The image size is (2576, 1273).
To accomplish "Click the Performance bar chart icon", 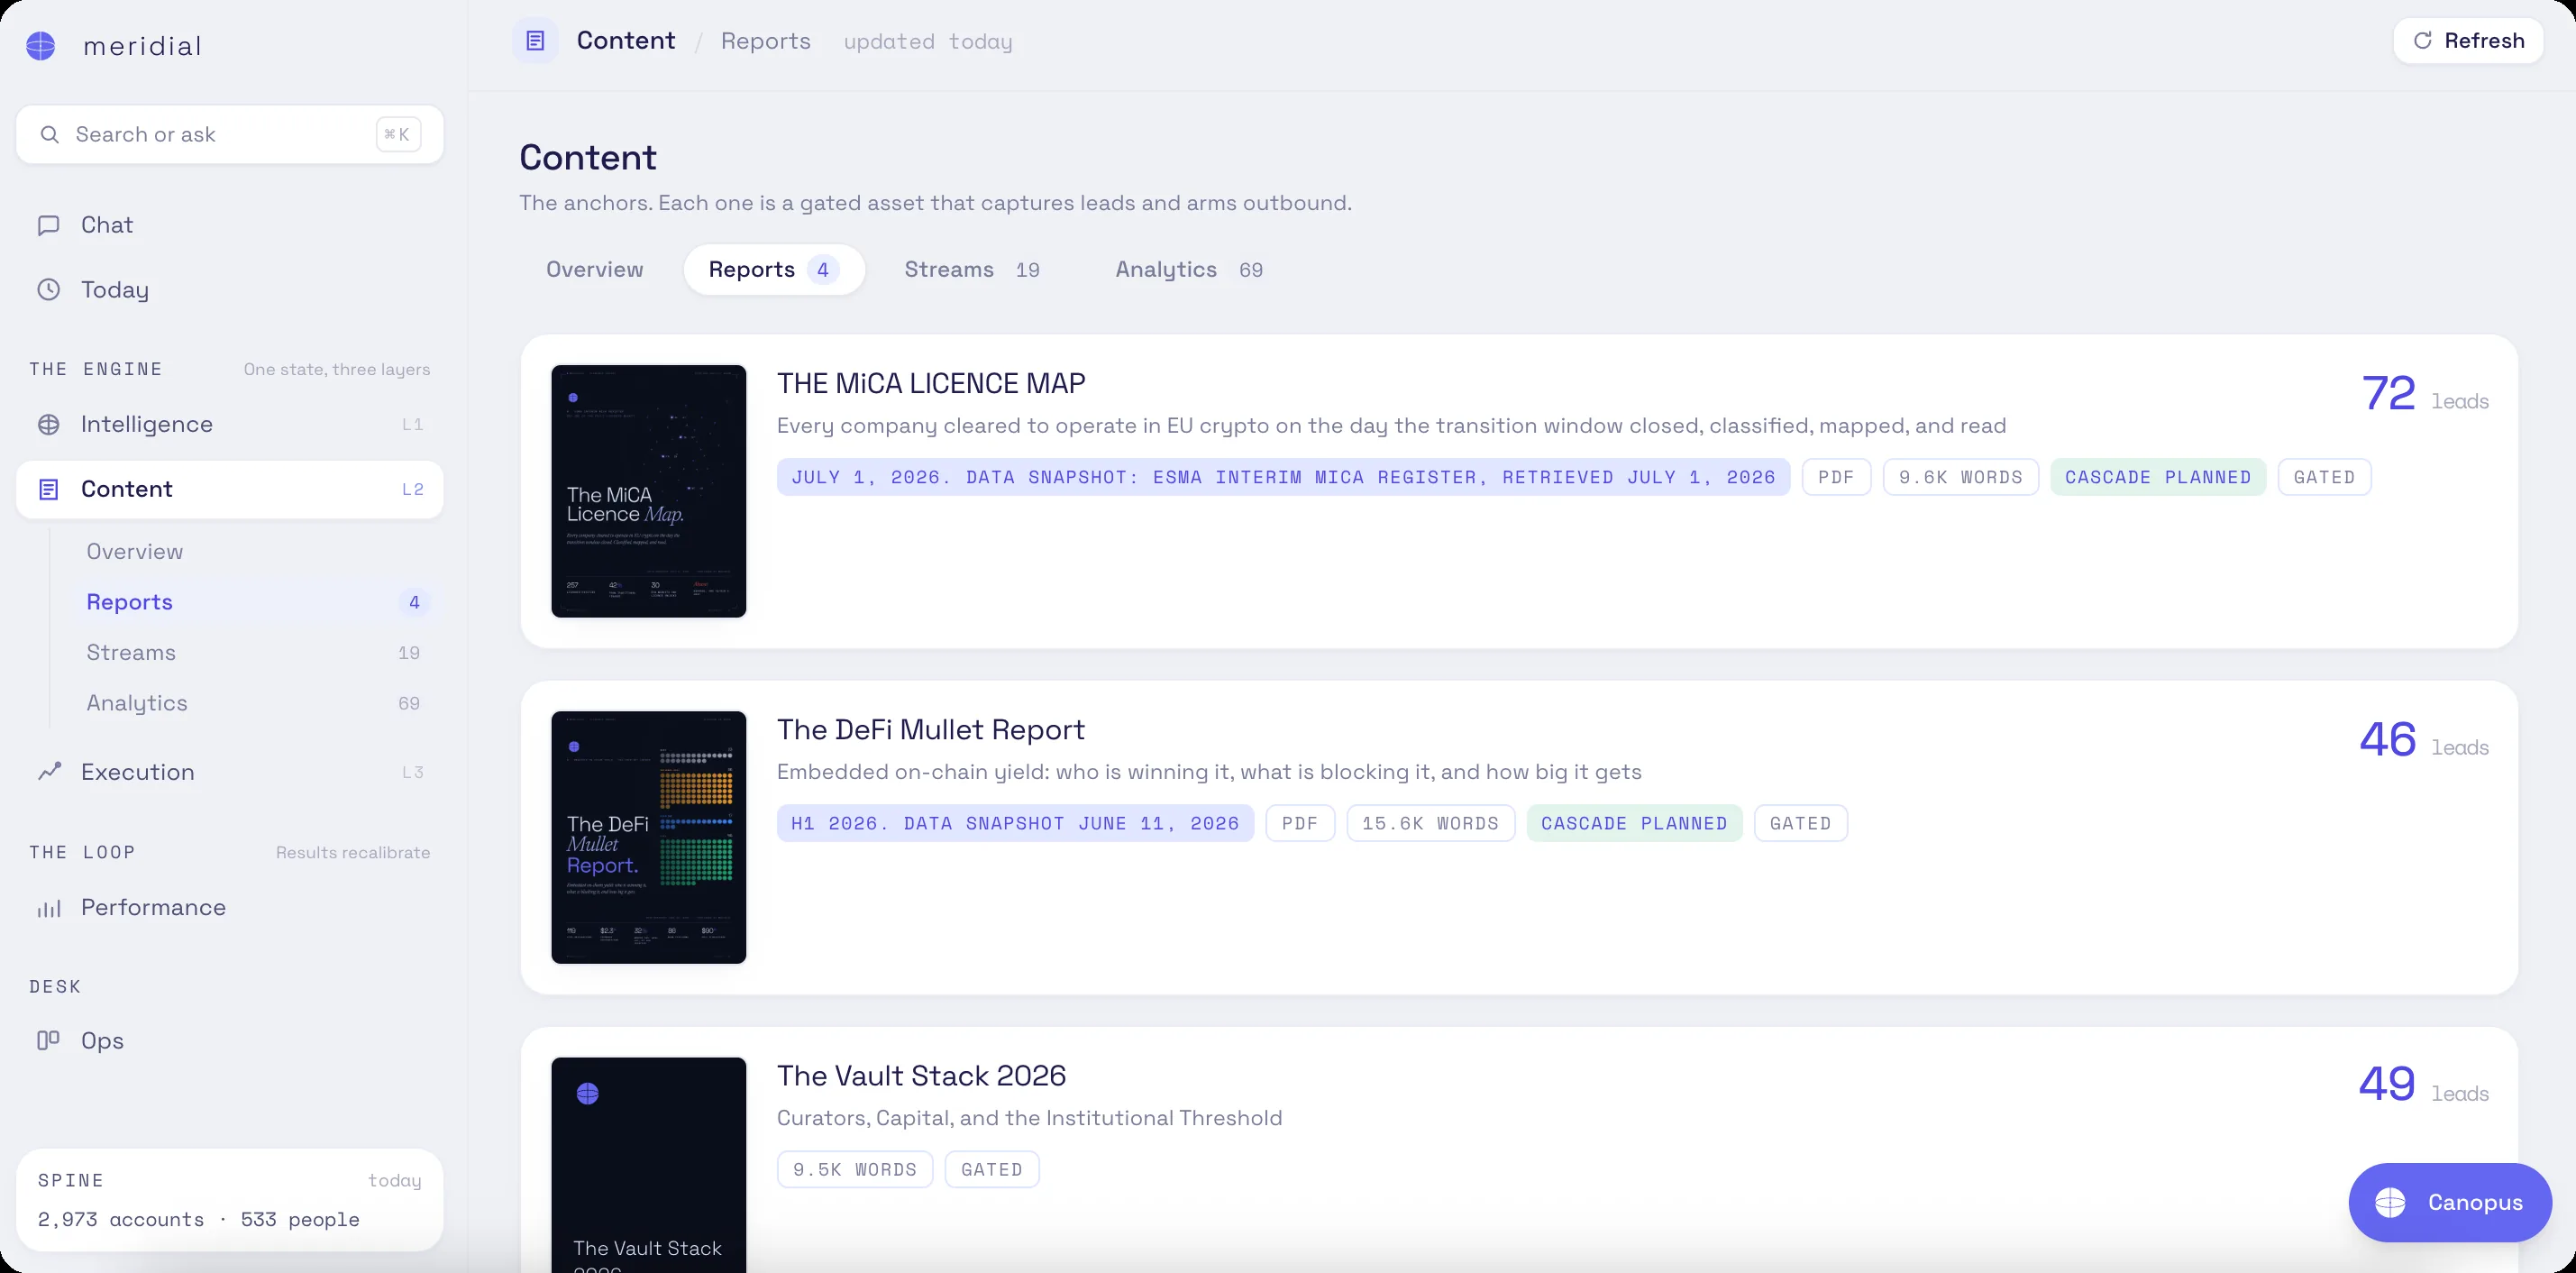I will click(x=49, y=908).
